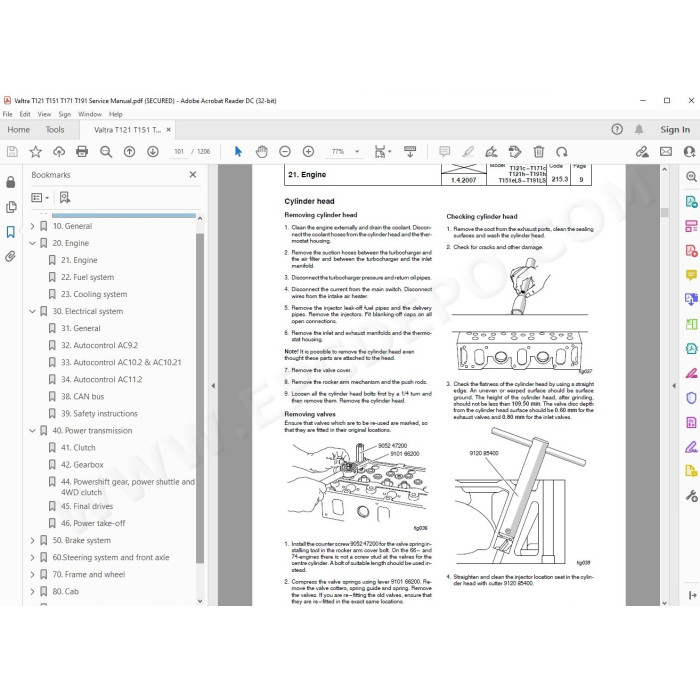Open the View menu
Screen dimensions: 700x700
pos(44,114)
